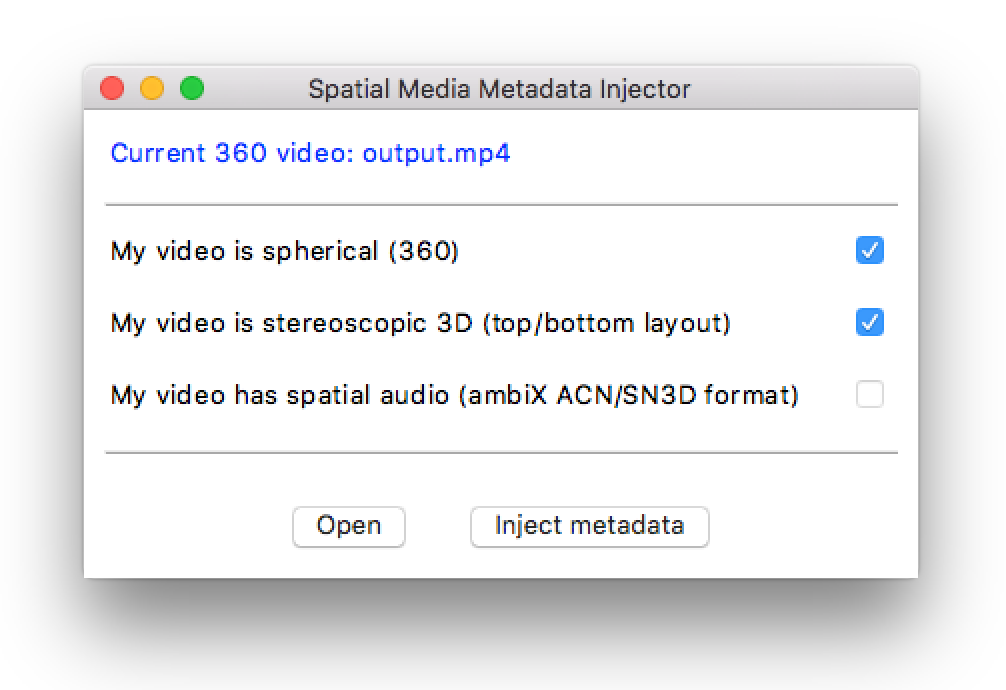Enable the spatial audio ambiX checkbox

point(869,394)
